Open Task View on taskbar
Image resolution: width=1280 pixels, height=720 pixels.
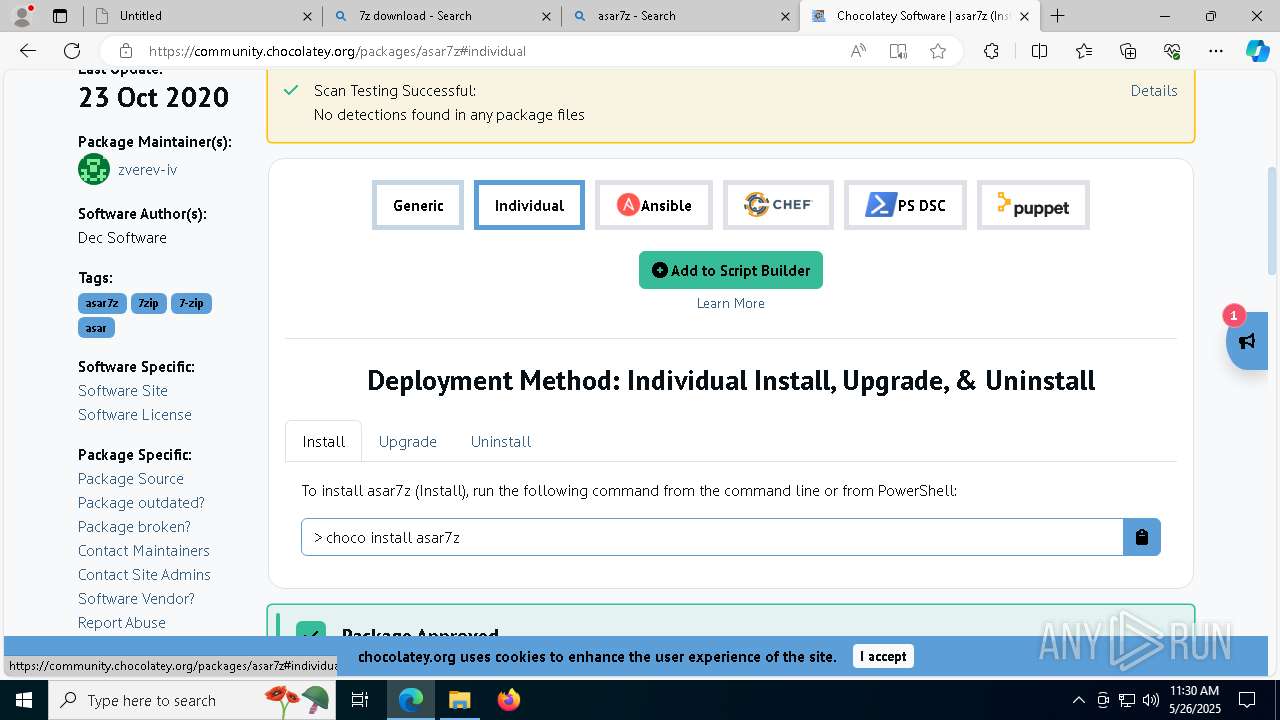point(360,700)
